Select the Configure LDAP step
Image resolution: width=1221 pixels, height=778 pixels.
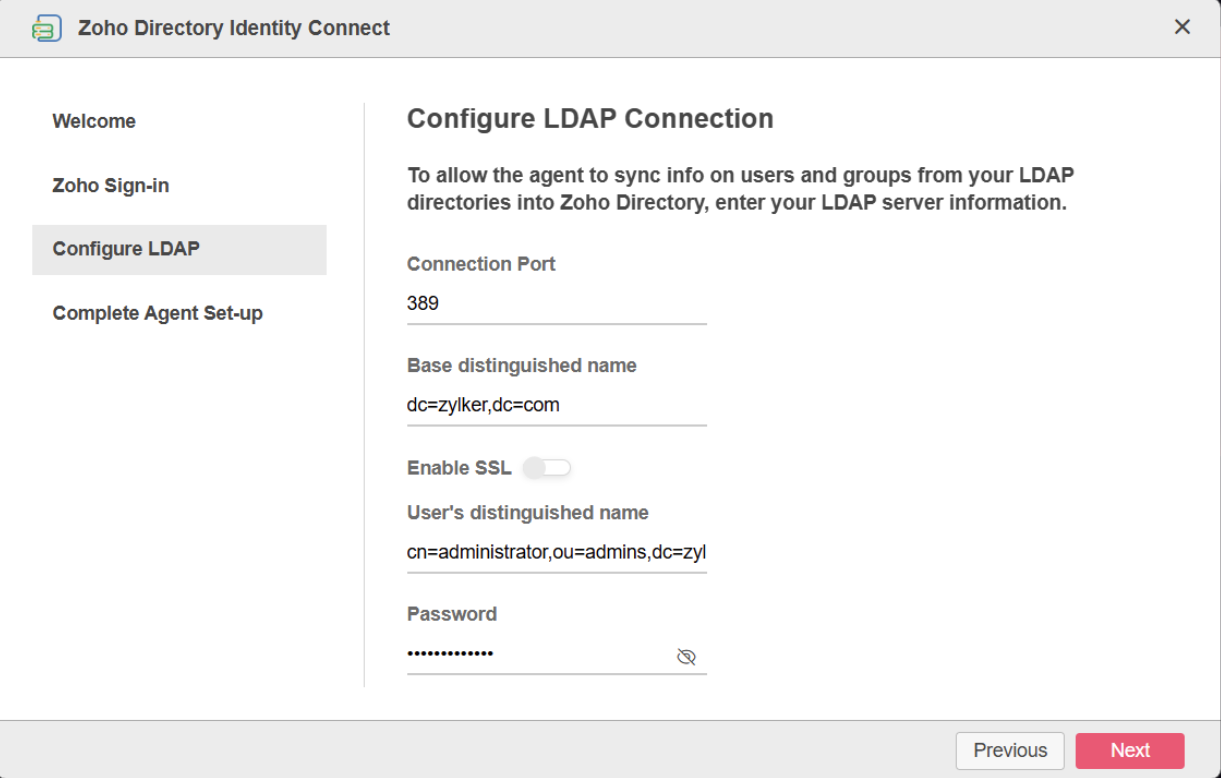(x=179, y=249)
